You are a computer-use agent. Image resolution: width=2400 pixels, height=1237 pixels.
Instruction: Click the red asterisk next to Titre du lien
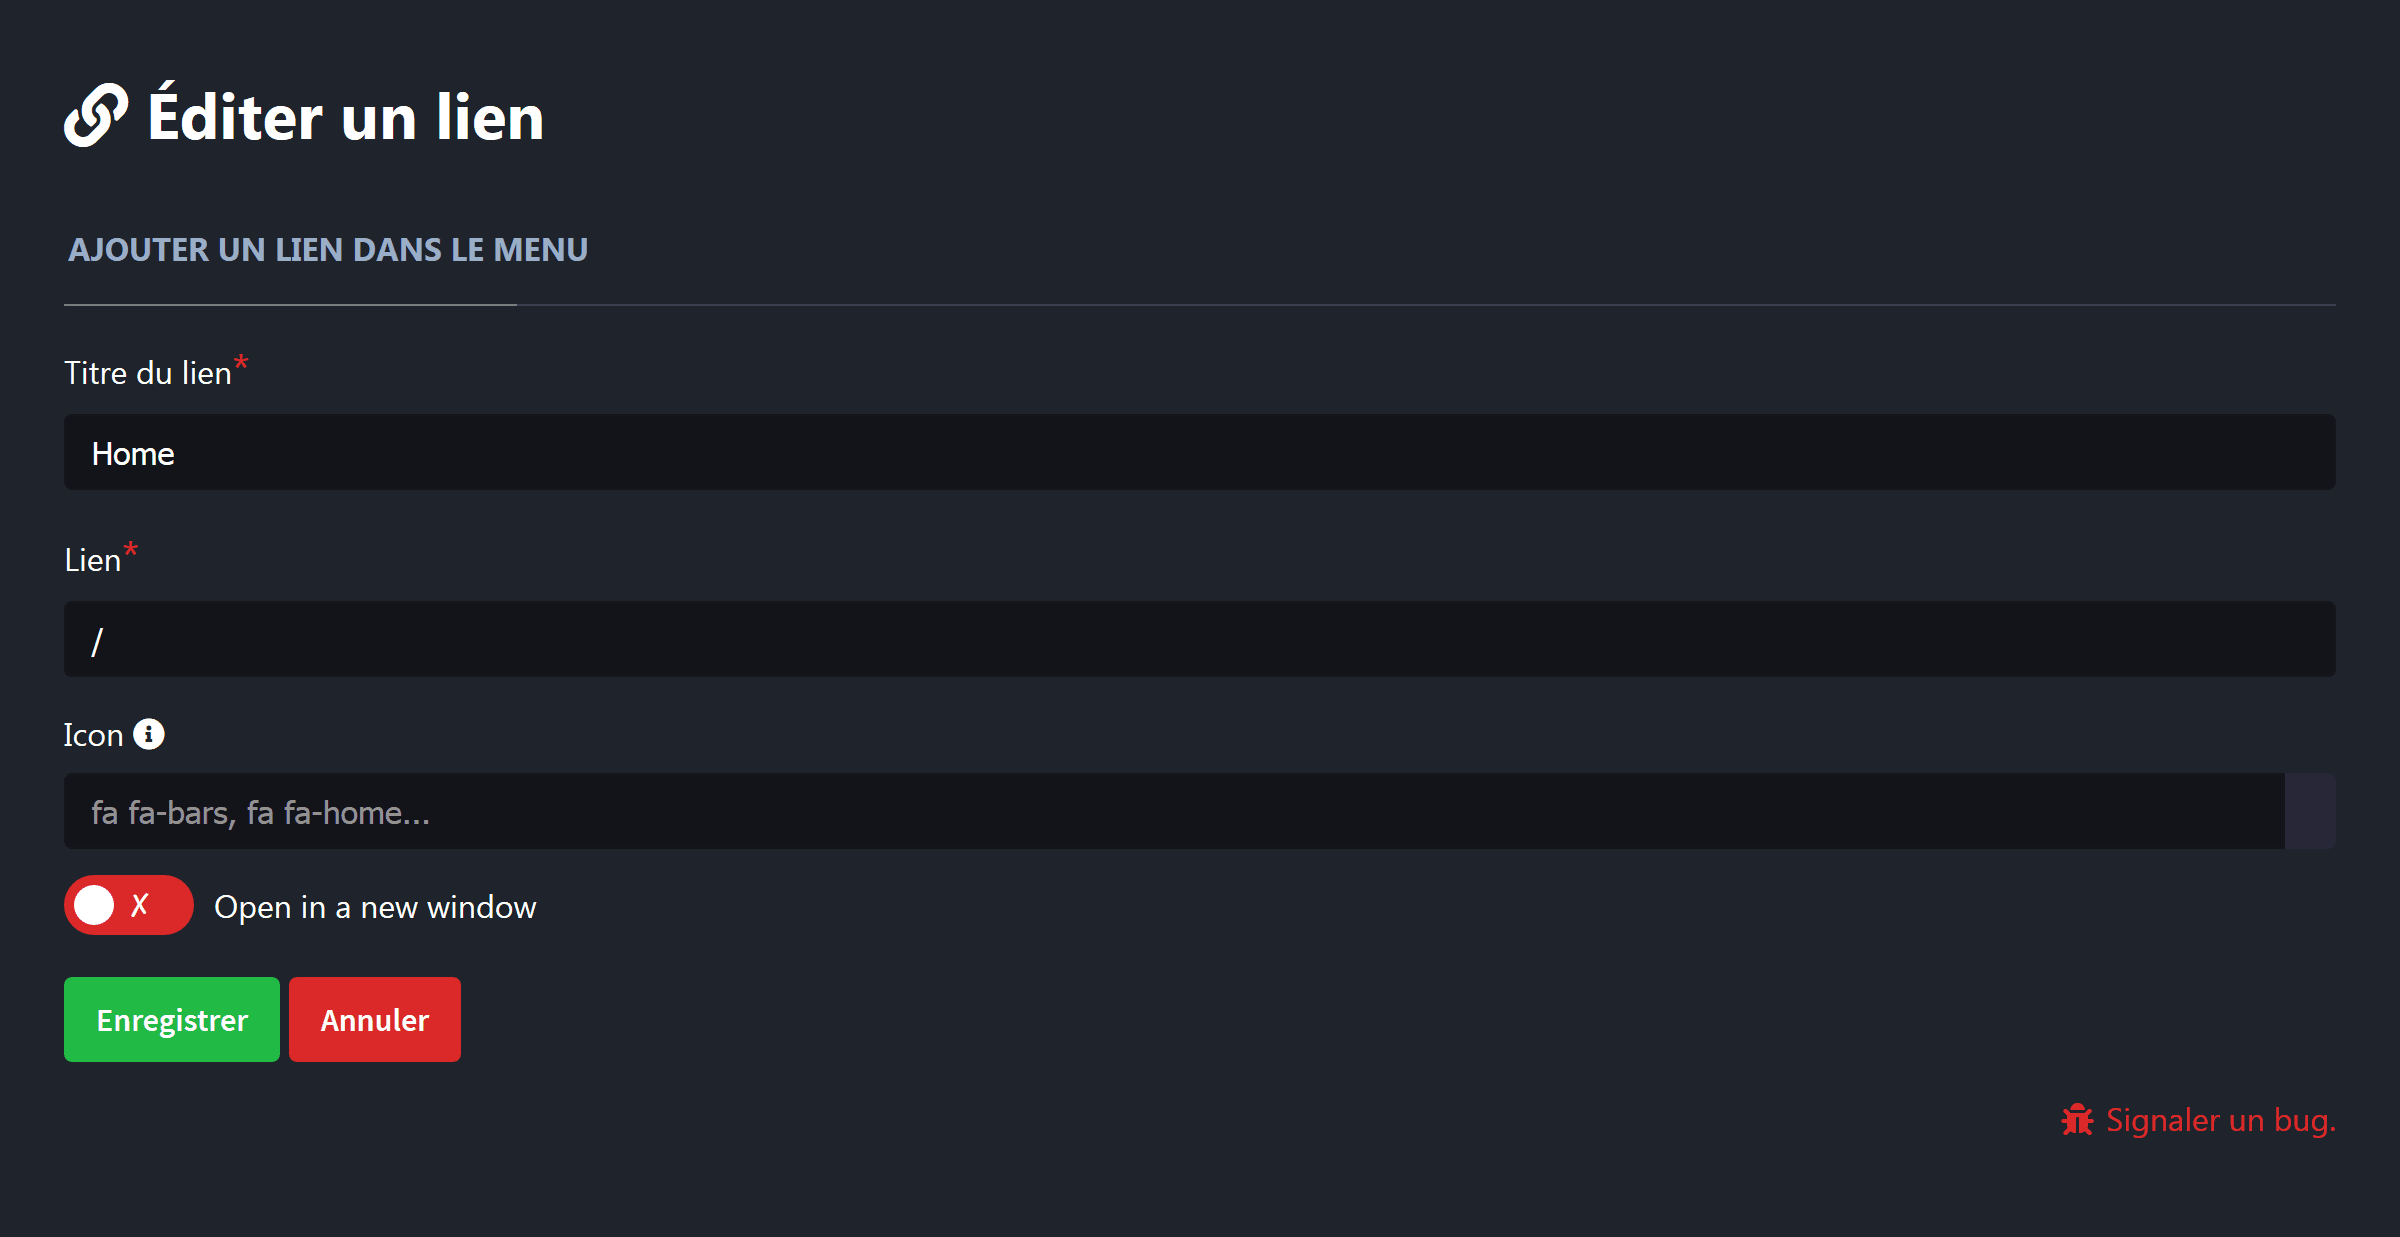pyautogui.click(x=241, y=362)
